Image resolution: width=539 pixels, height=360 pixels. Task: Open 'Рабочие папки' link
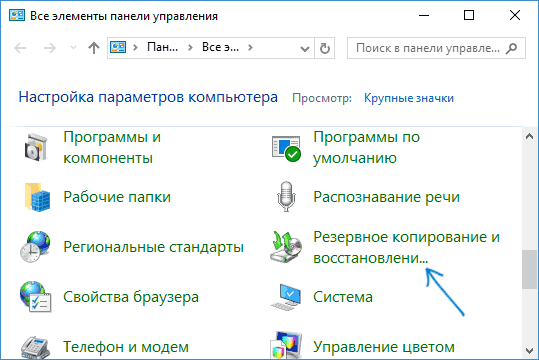pos(117,197)
